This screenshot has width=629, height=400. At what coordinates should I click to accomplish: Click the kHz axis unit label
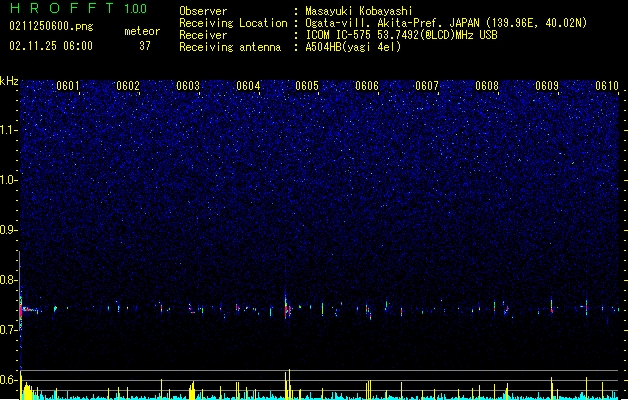(x=9, y=81)
